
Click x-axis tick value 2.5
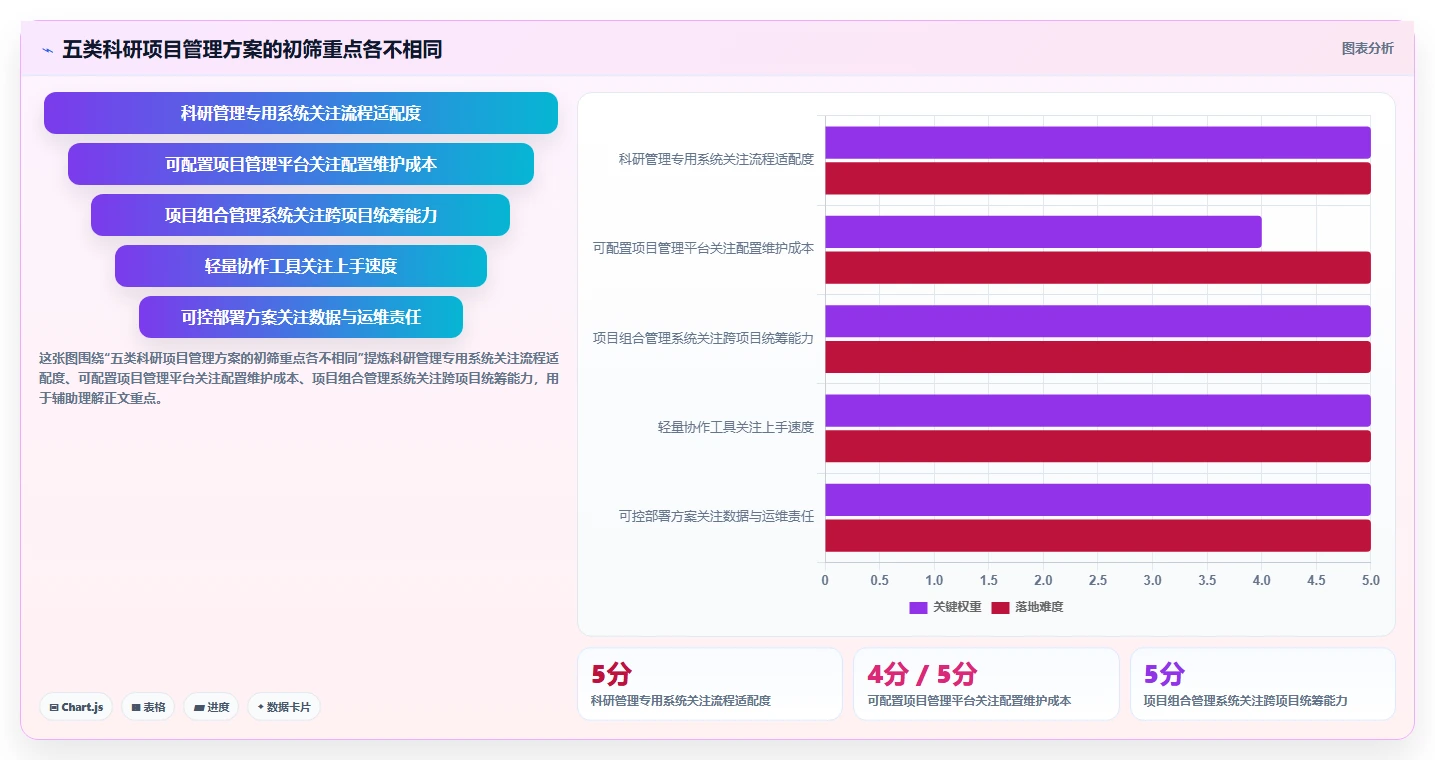coord(1098,580)
